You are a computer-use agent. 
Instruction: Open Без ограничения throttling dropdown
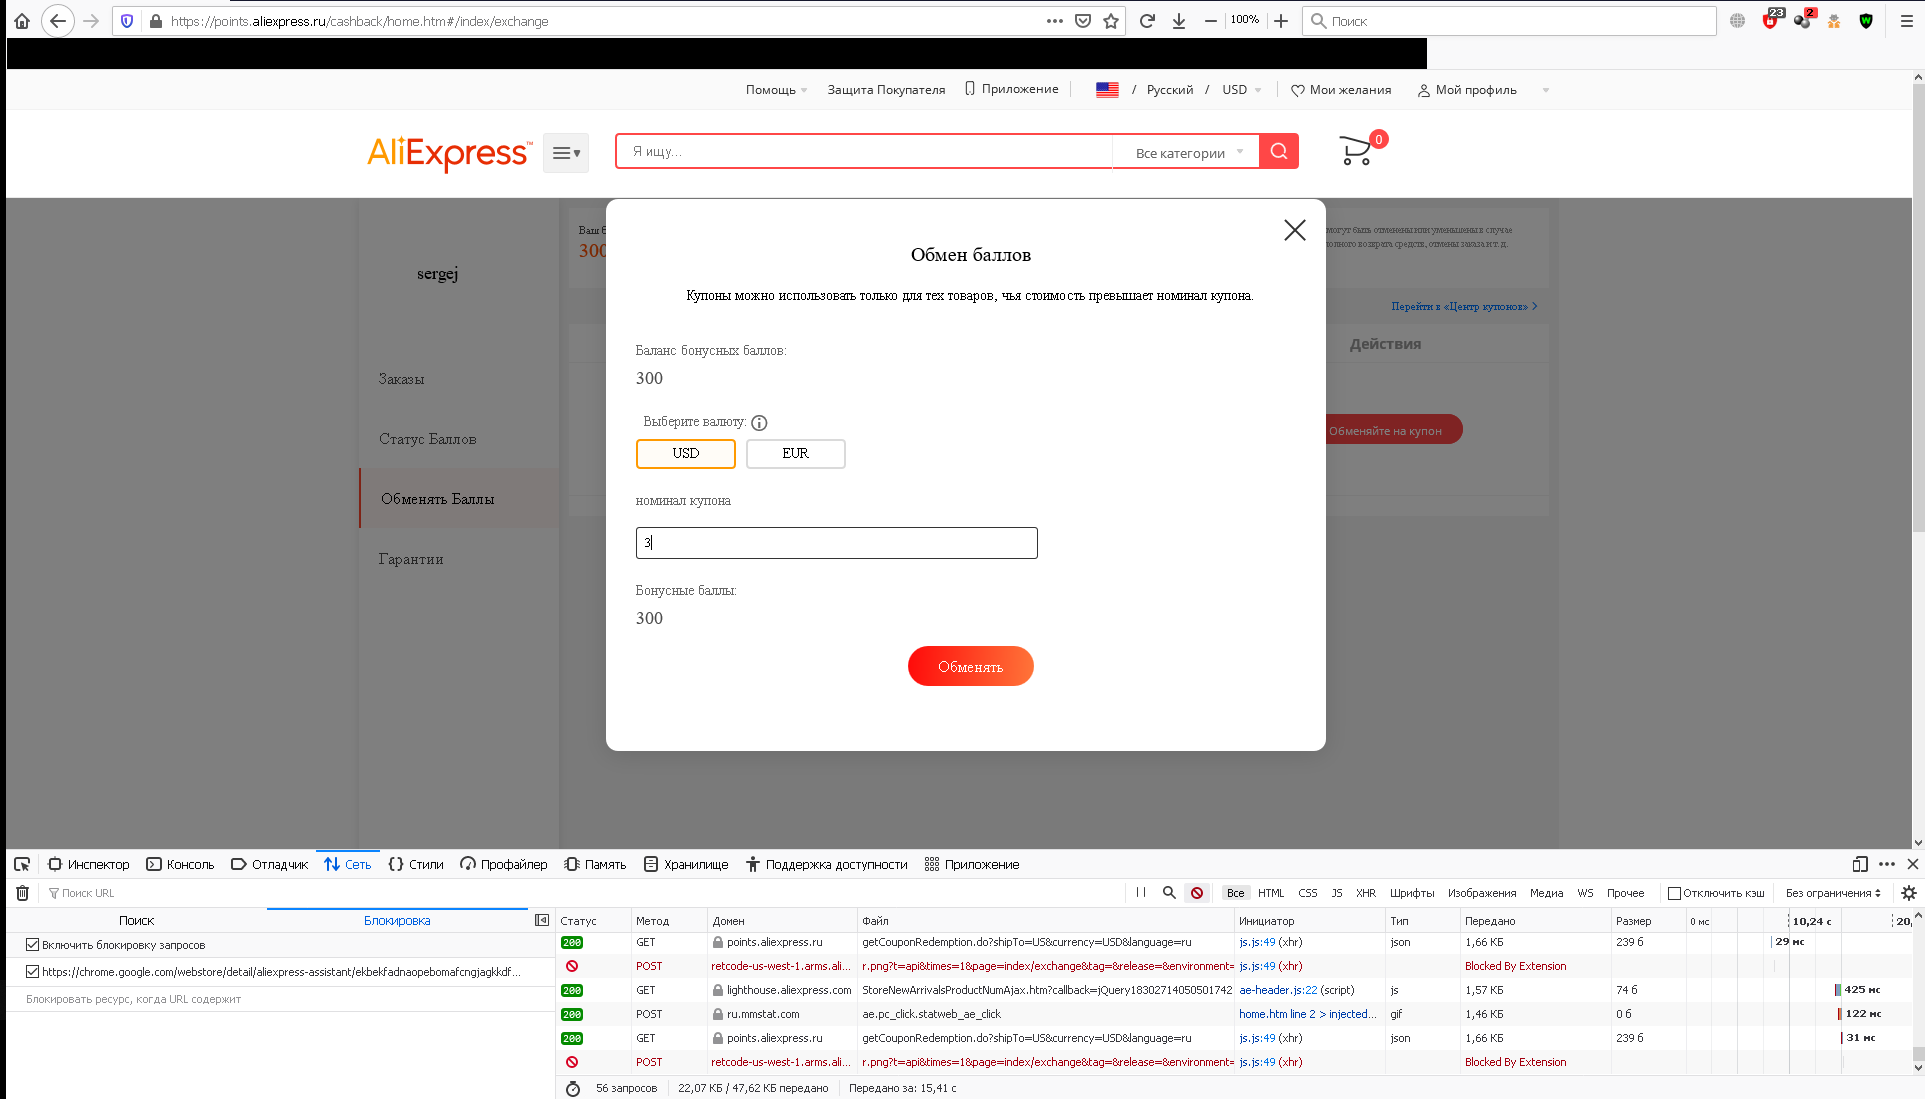(x=1833, y=893)
